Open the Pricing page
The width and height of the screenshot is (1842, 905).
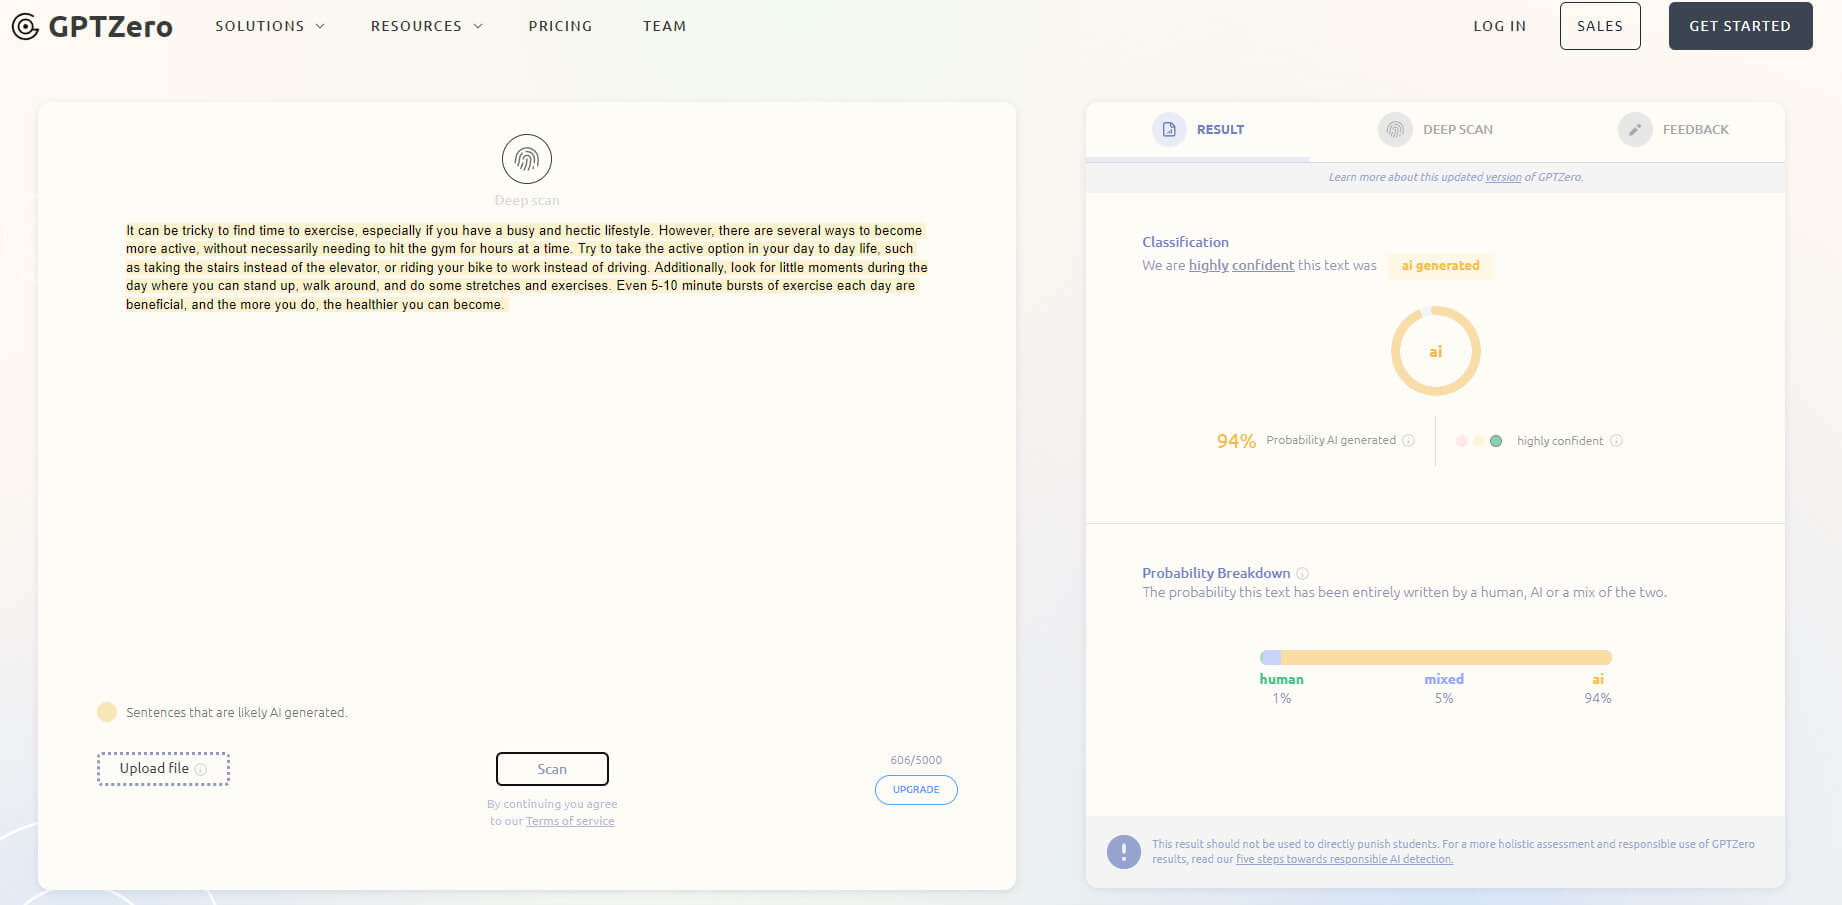(560, 26)
